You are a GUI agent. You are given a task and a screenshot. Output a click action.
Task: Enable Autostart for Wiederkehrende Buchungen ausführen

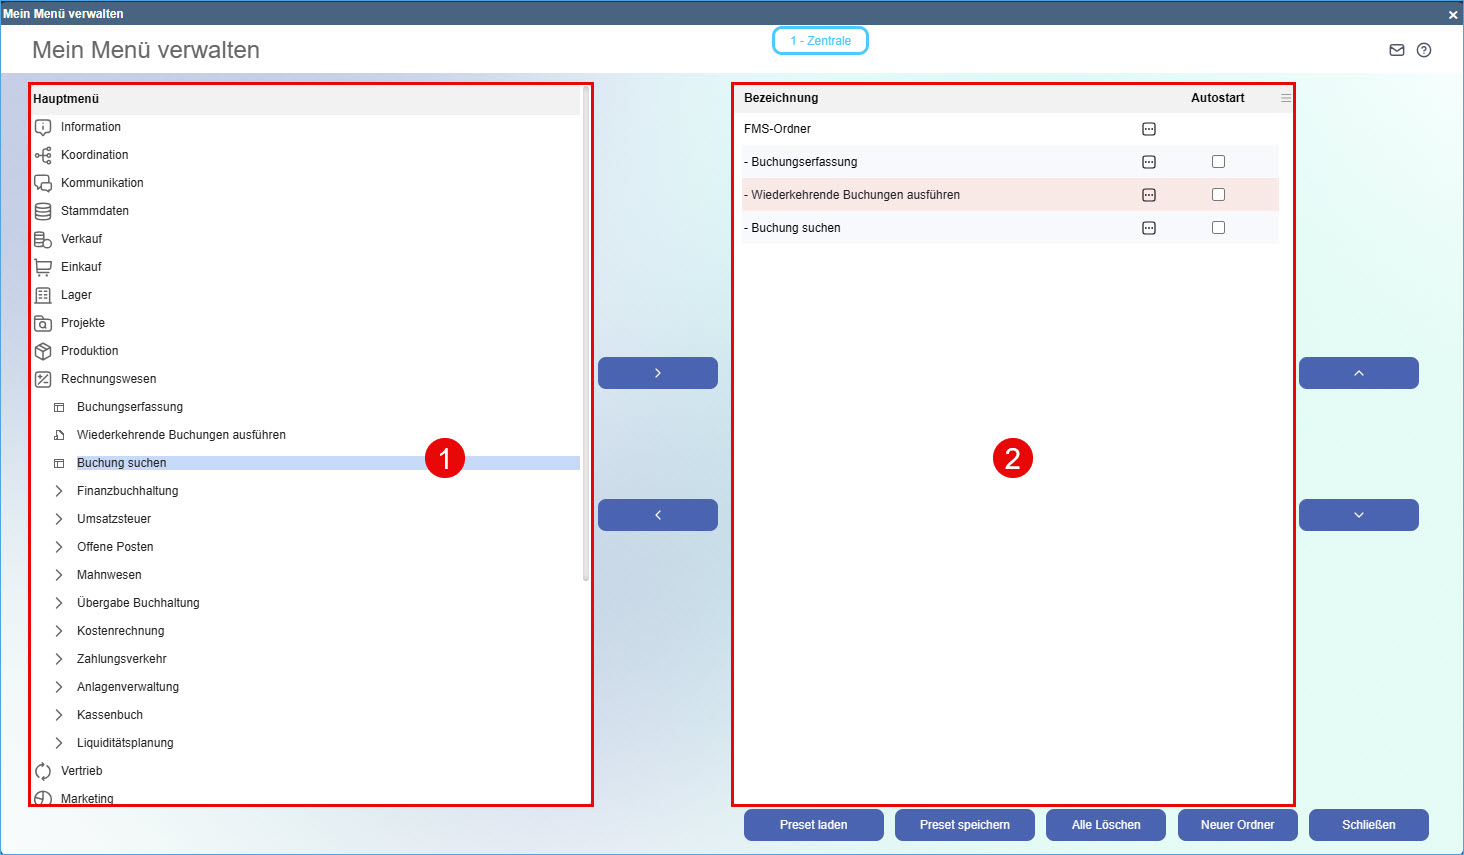pos(1218,195)
